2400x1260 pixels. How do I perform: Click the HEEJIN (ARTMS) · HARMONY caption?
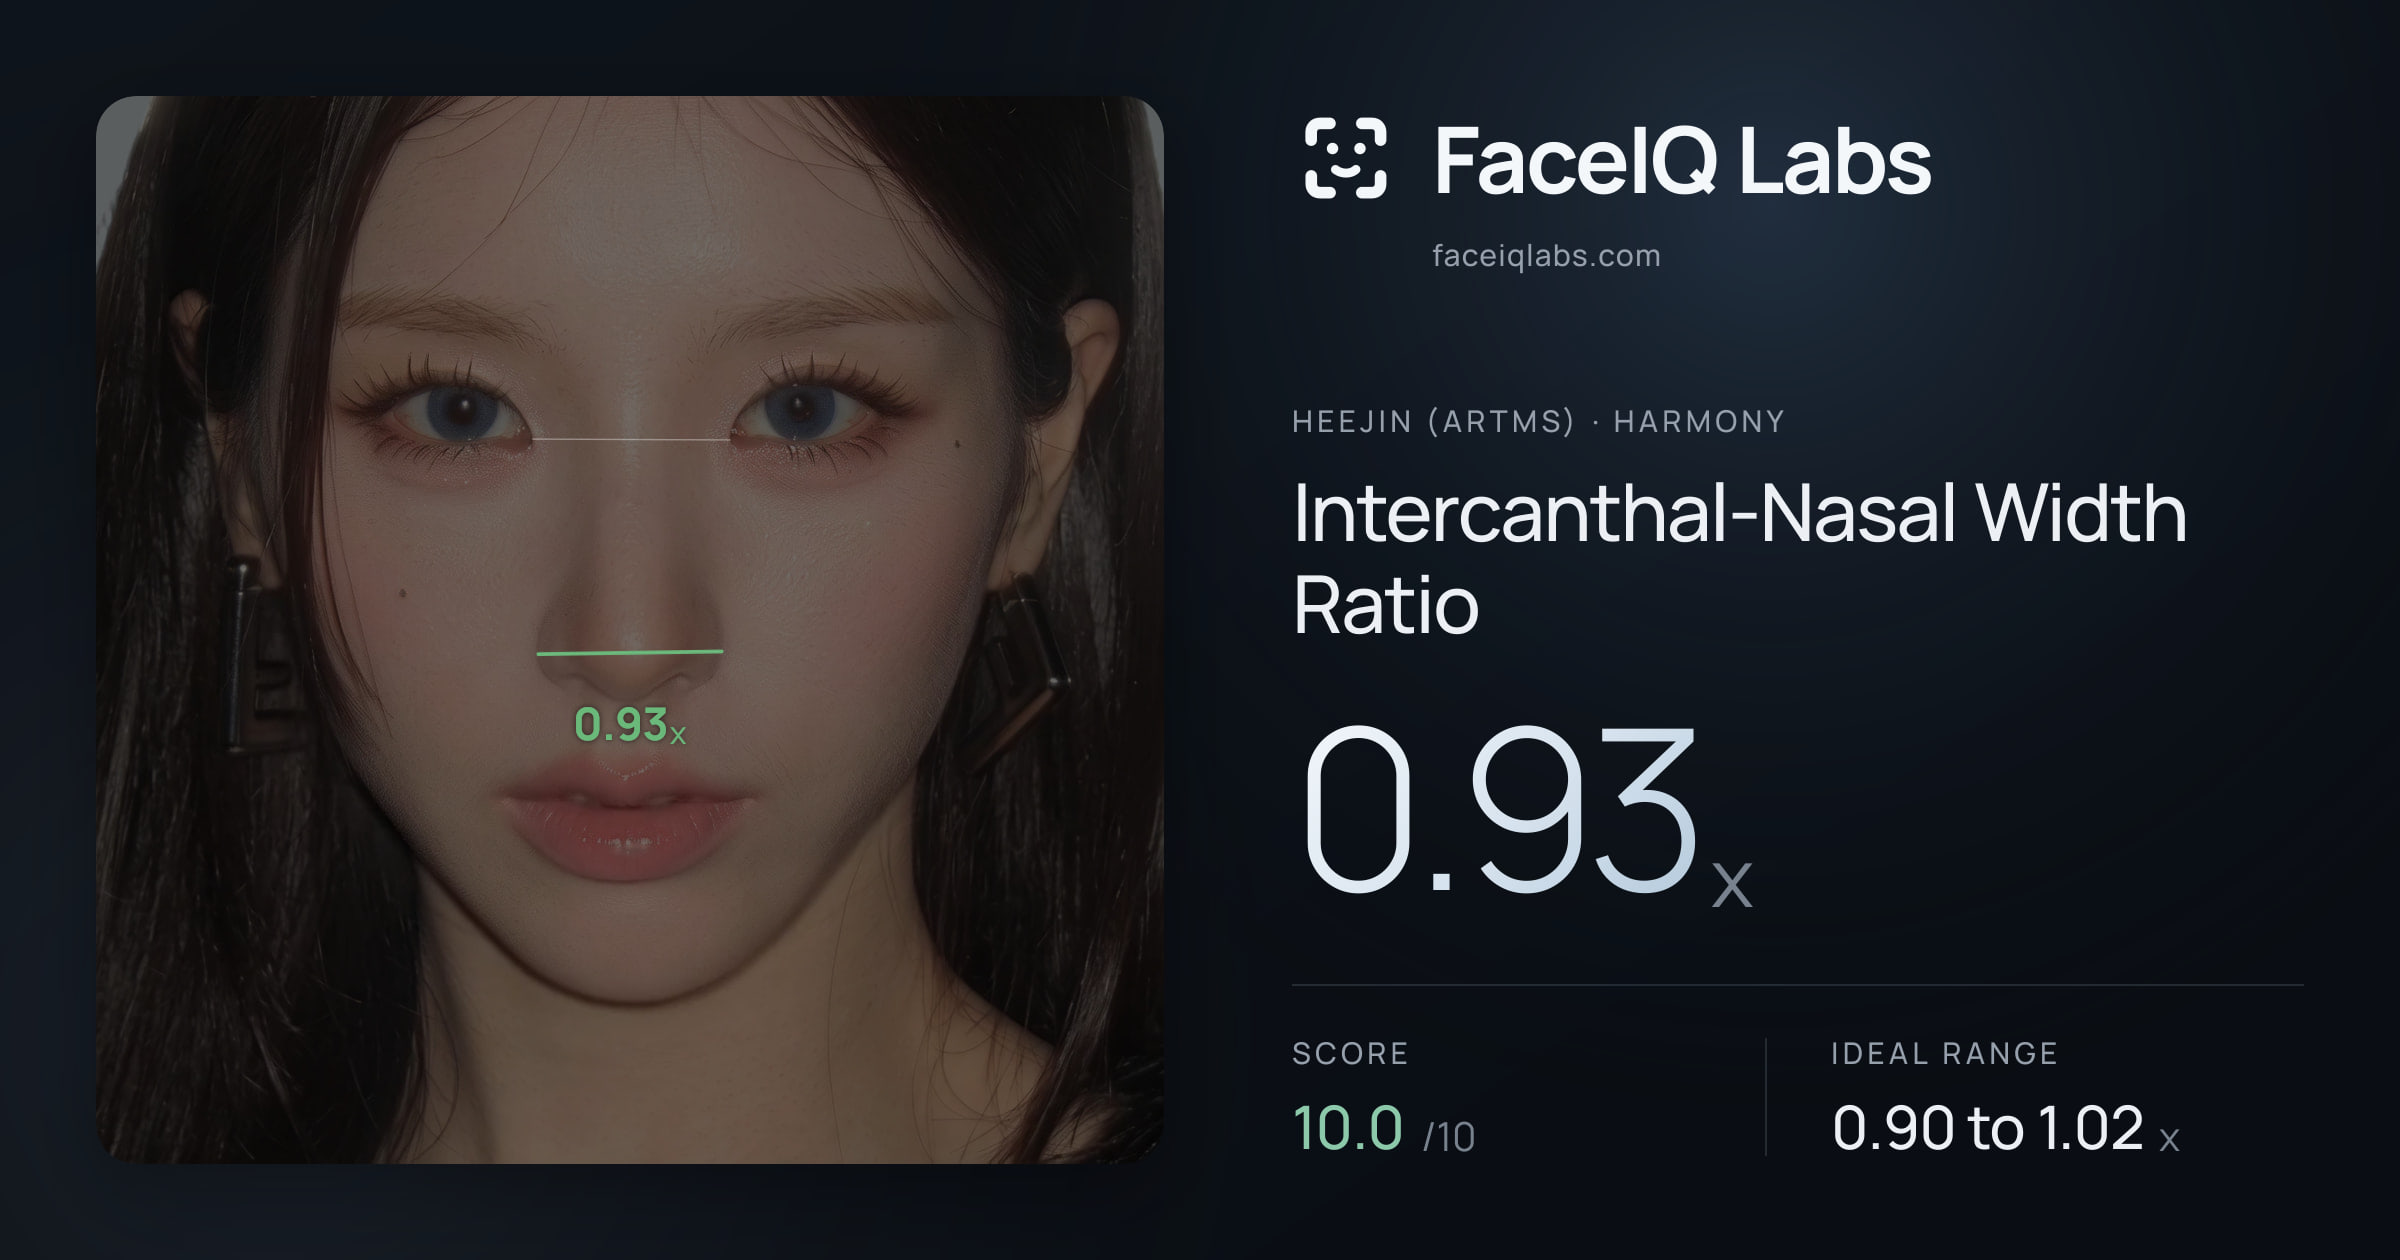(1538, 421)
